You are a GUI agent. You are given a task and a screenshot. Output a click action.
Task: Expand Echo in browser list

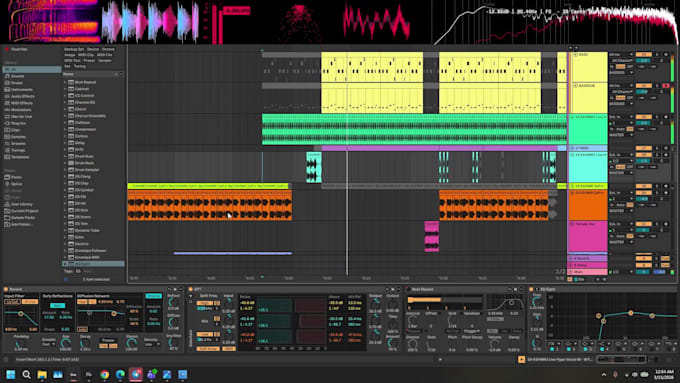pyautogui.click(x=65, y=237)
